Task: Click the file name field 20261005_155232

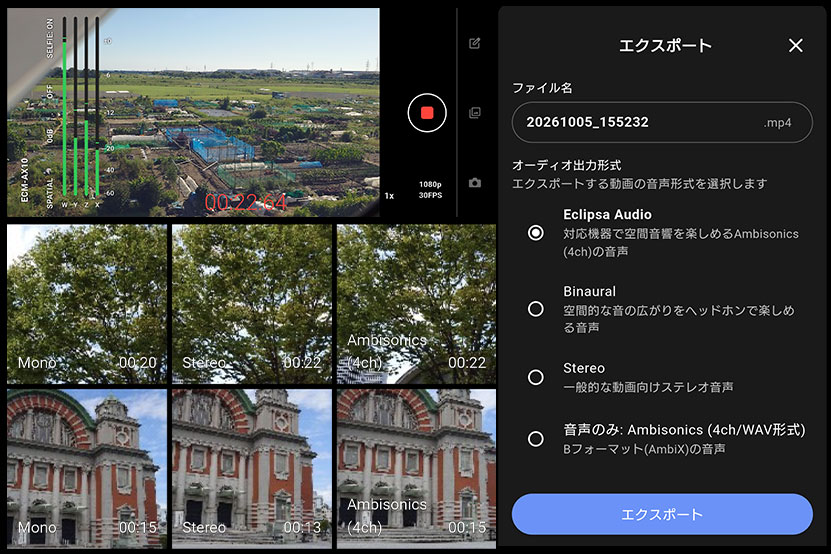Action: coord(662,122)
